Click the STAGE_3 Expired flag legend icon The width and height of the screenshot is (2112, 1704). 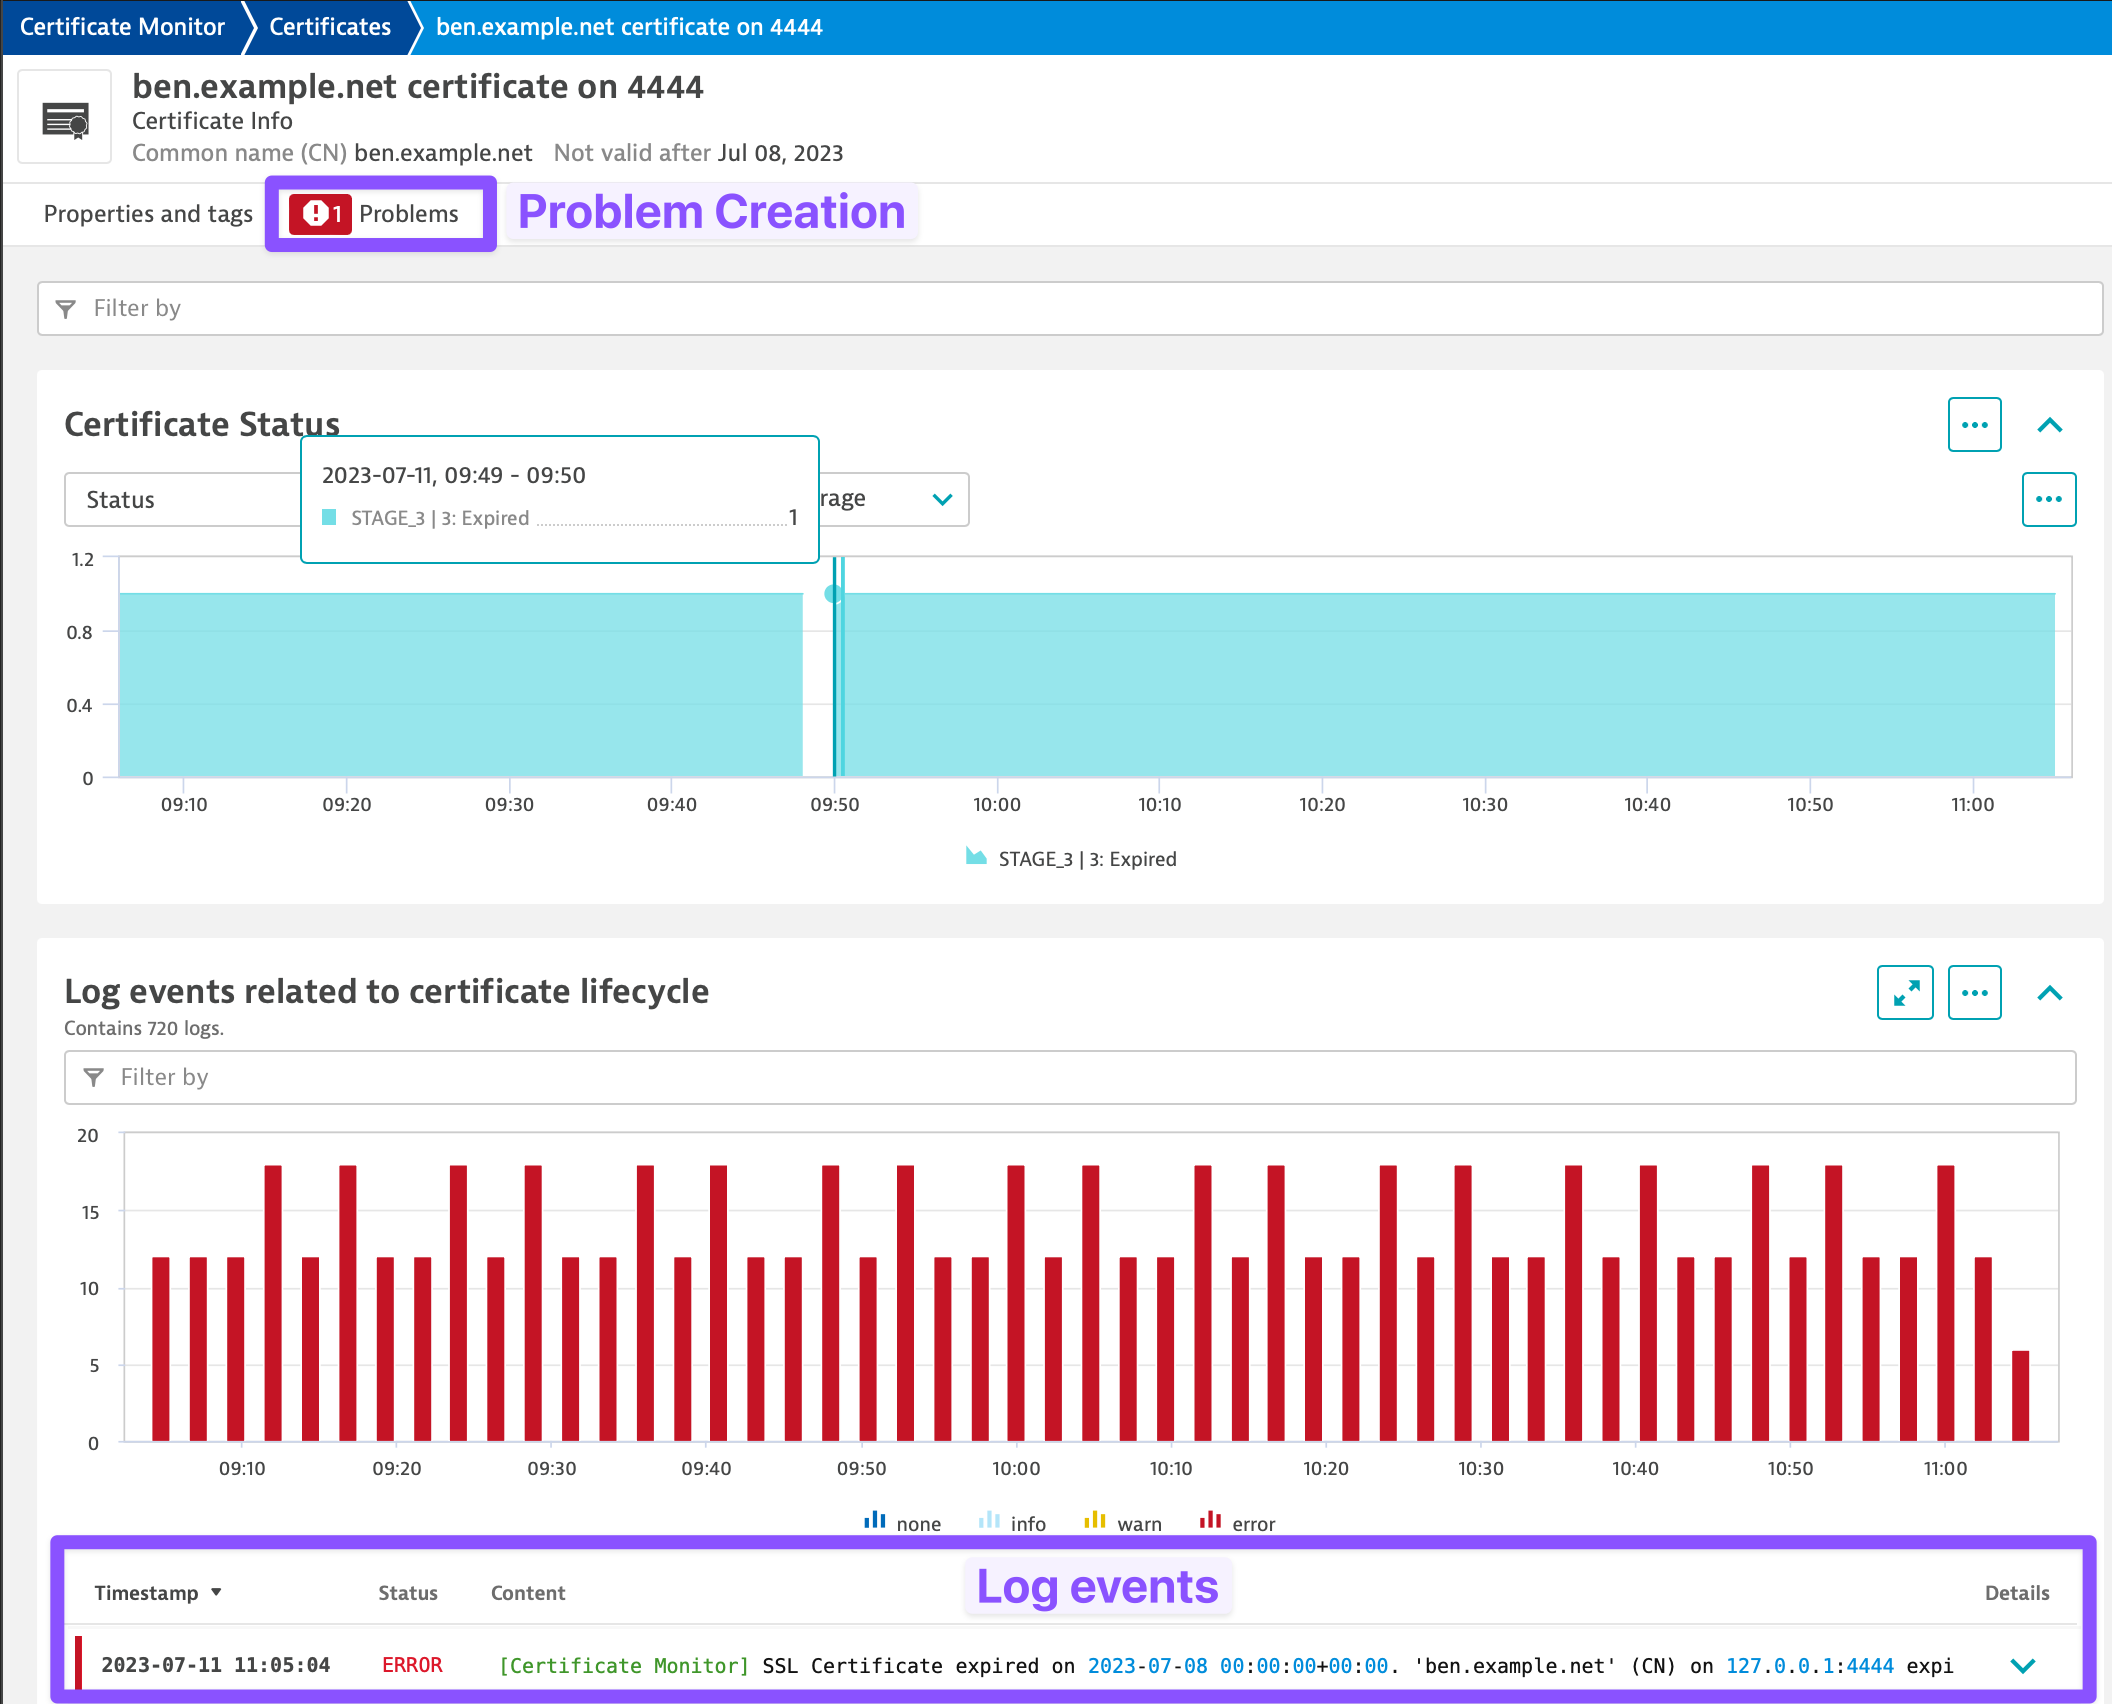pos(975,858)
